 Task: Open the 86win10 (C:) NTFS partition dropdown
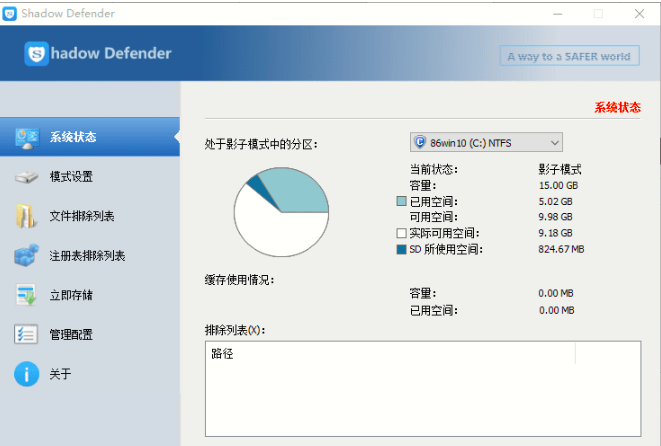[485, 142]
